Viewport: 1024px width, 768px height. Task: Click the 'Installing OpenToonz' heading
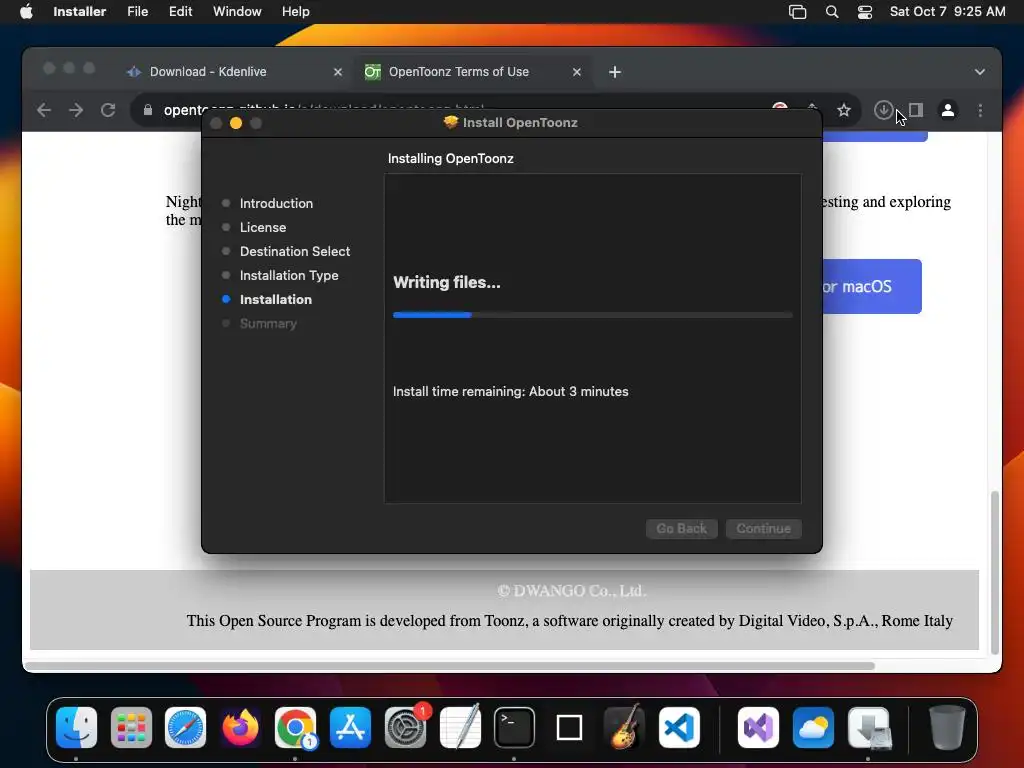tap(451, 159)
